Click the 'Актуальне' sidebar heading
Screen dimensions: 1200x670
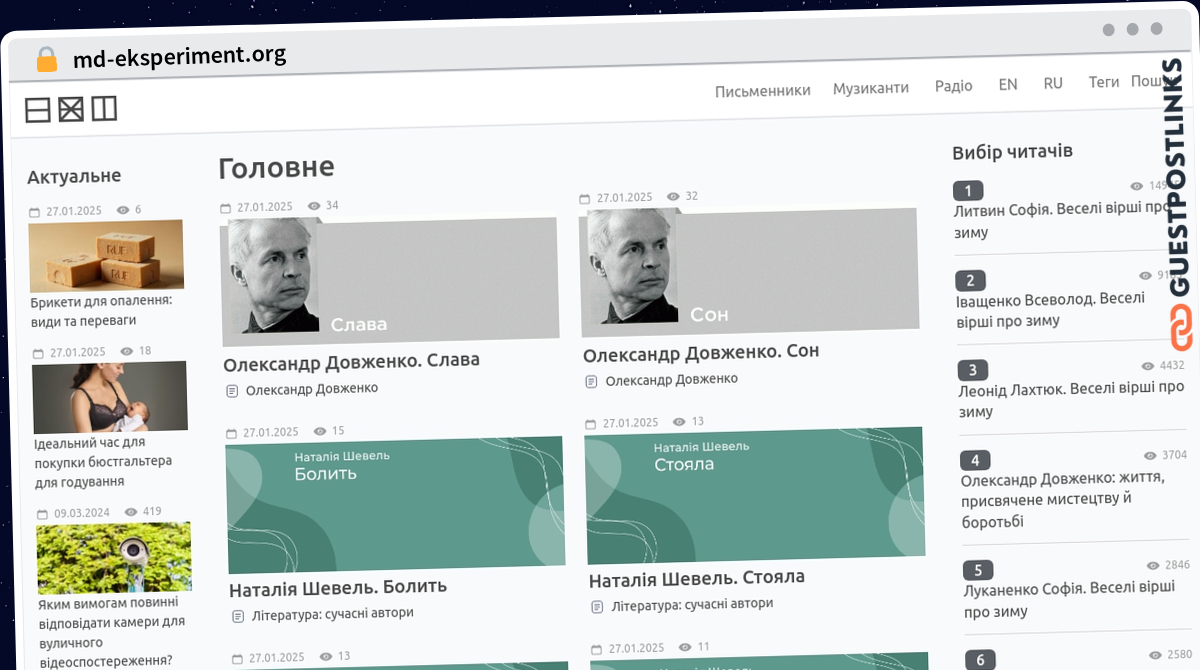coord(74,177)
